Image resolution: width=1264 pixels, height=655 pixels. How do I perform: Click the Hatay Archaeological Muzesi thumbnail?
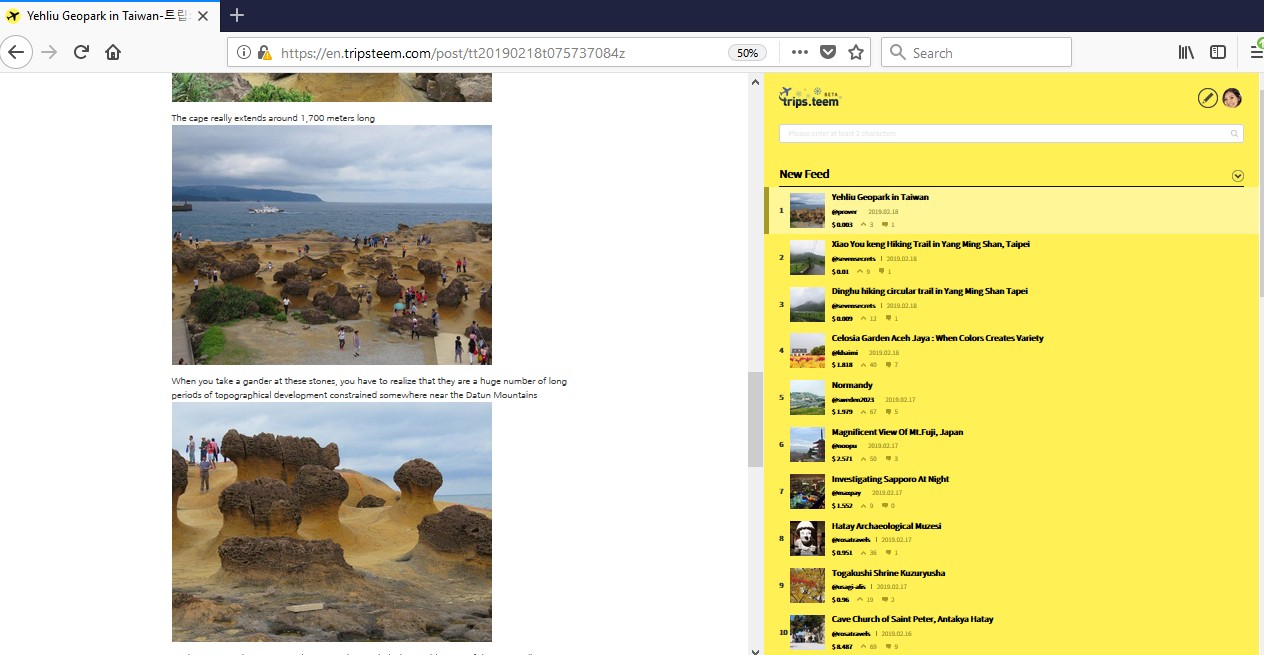coord(807,539)
